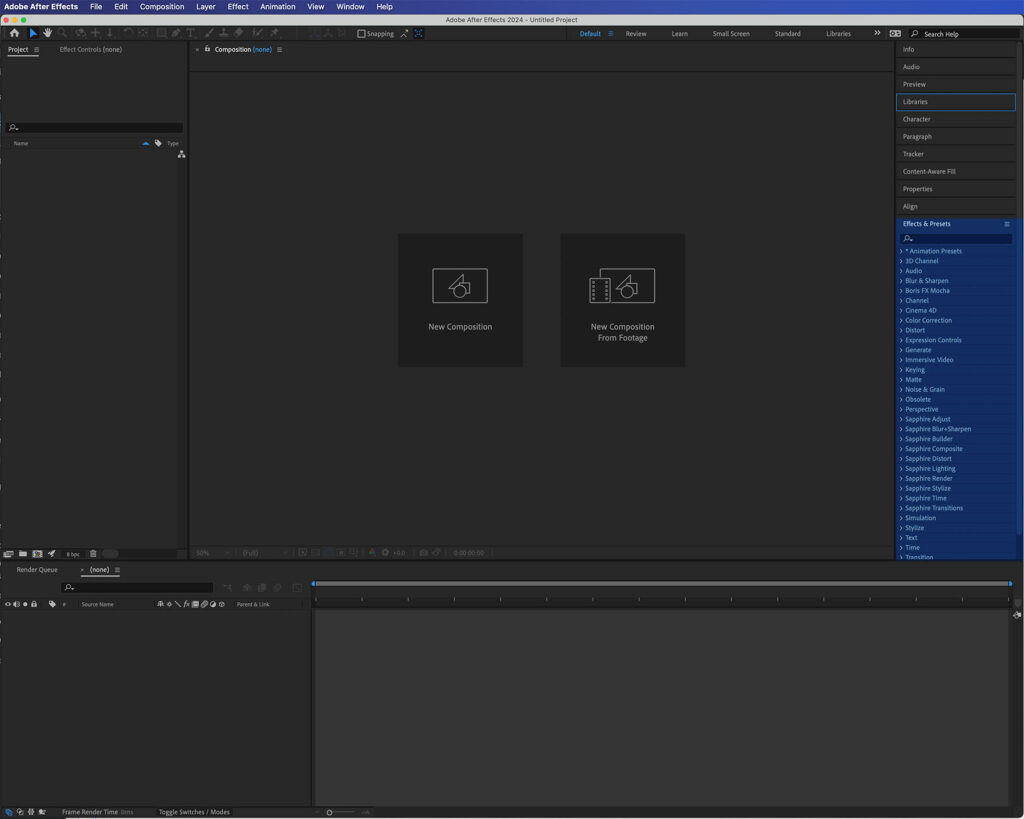Click the first icon at the timeline's bottom-left
This screenshot has height=819, width=1024.
click(8, 812)
